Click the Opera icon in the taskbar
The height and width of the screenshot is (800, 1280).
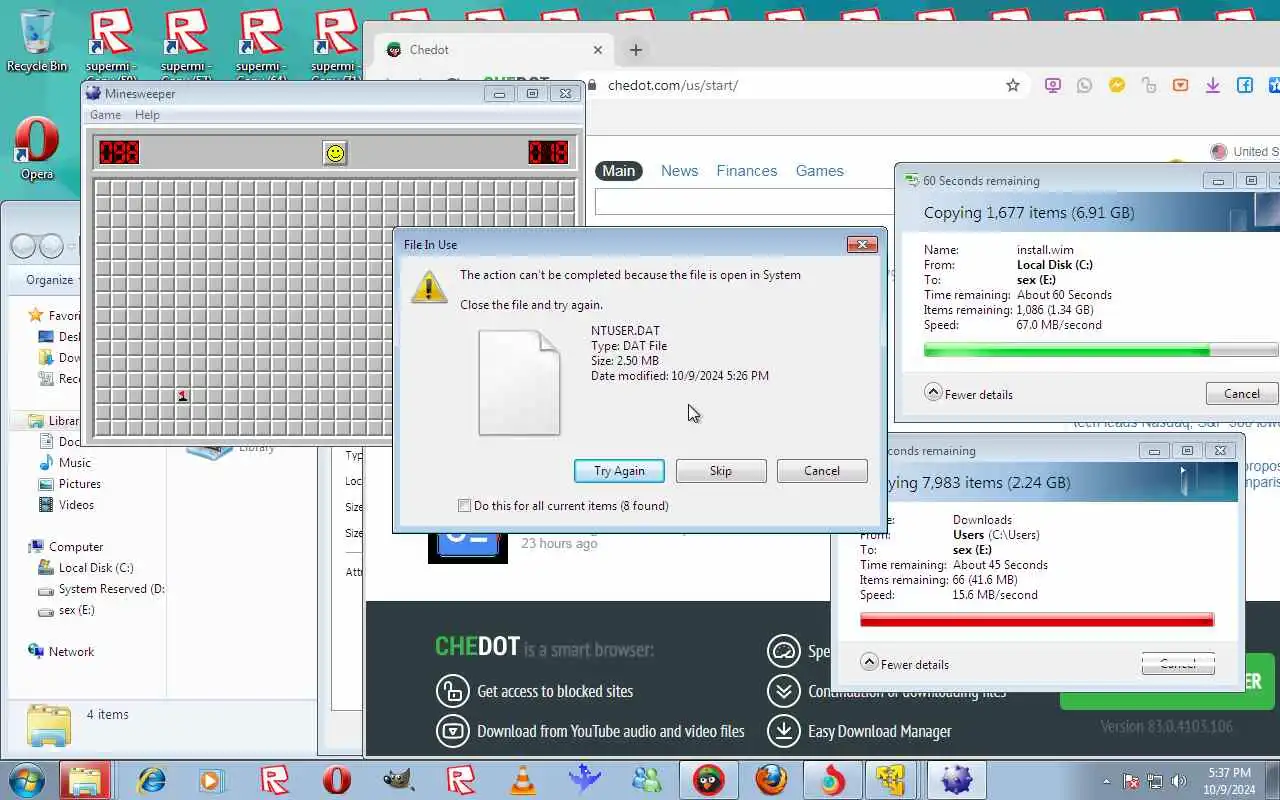pyautogui.click(x=337, y=780)
